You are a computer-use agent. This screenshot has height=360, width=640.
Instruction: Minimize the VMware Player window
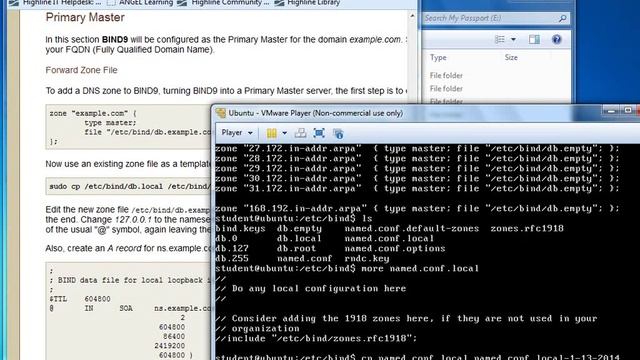[x=611, y=111]
